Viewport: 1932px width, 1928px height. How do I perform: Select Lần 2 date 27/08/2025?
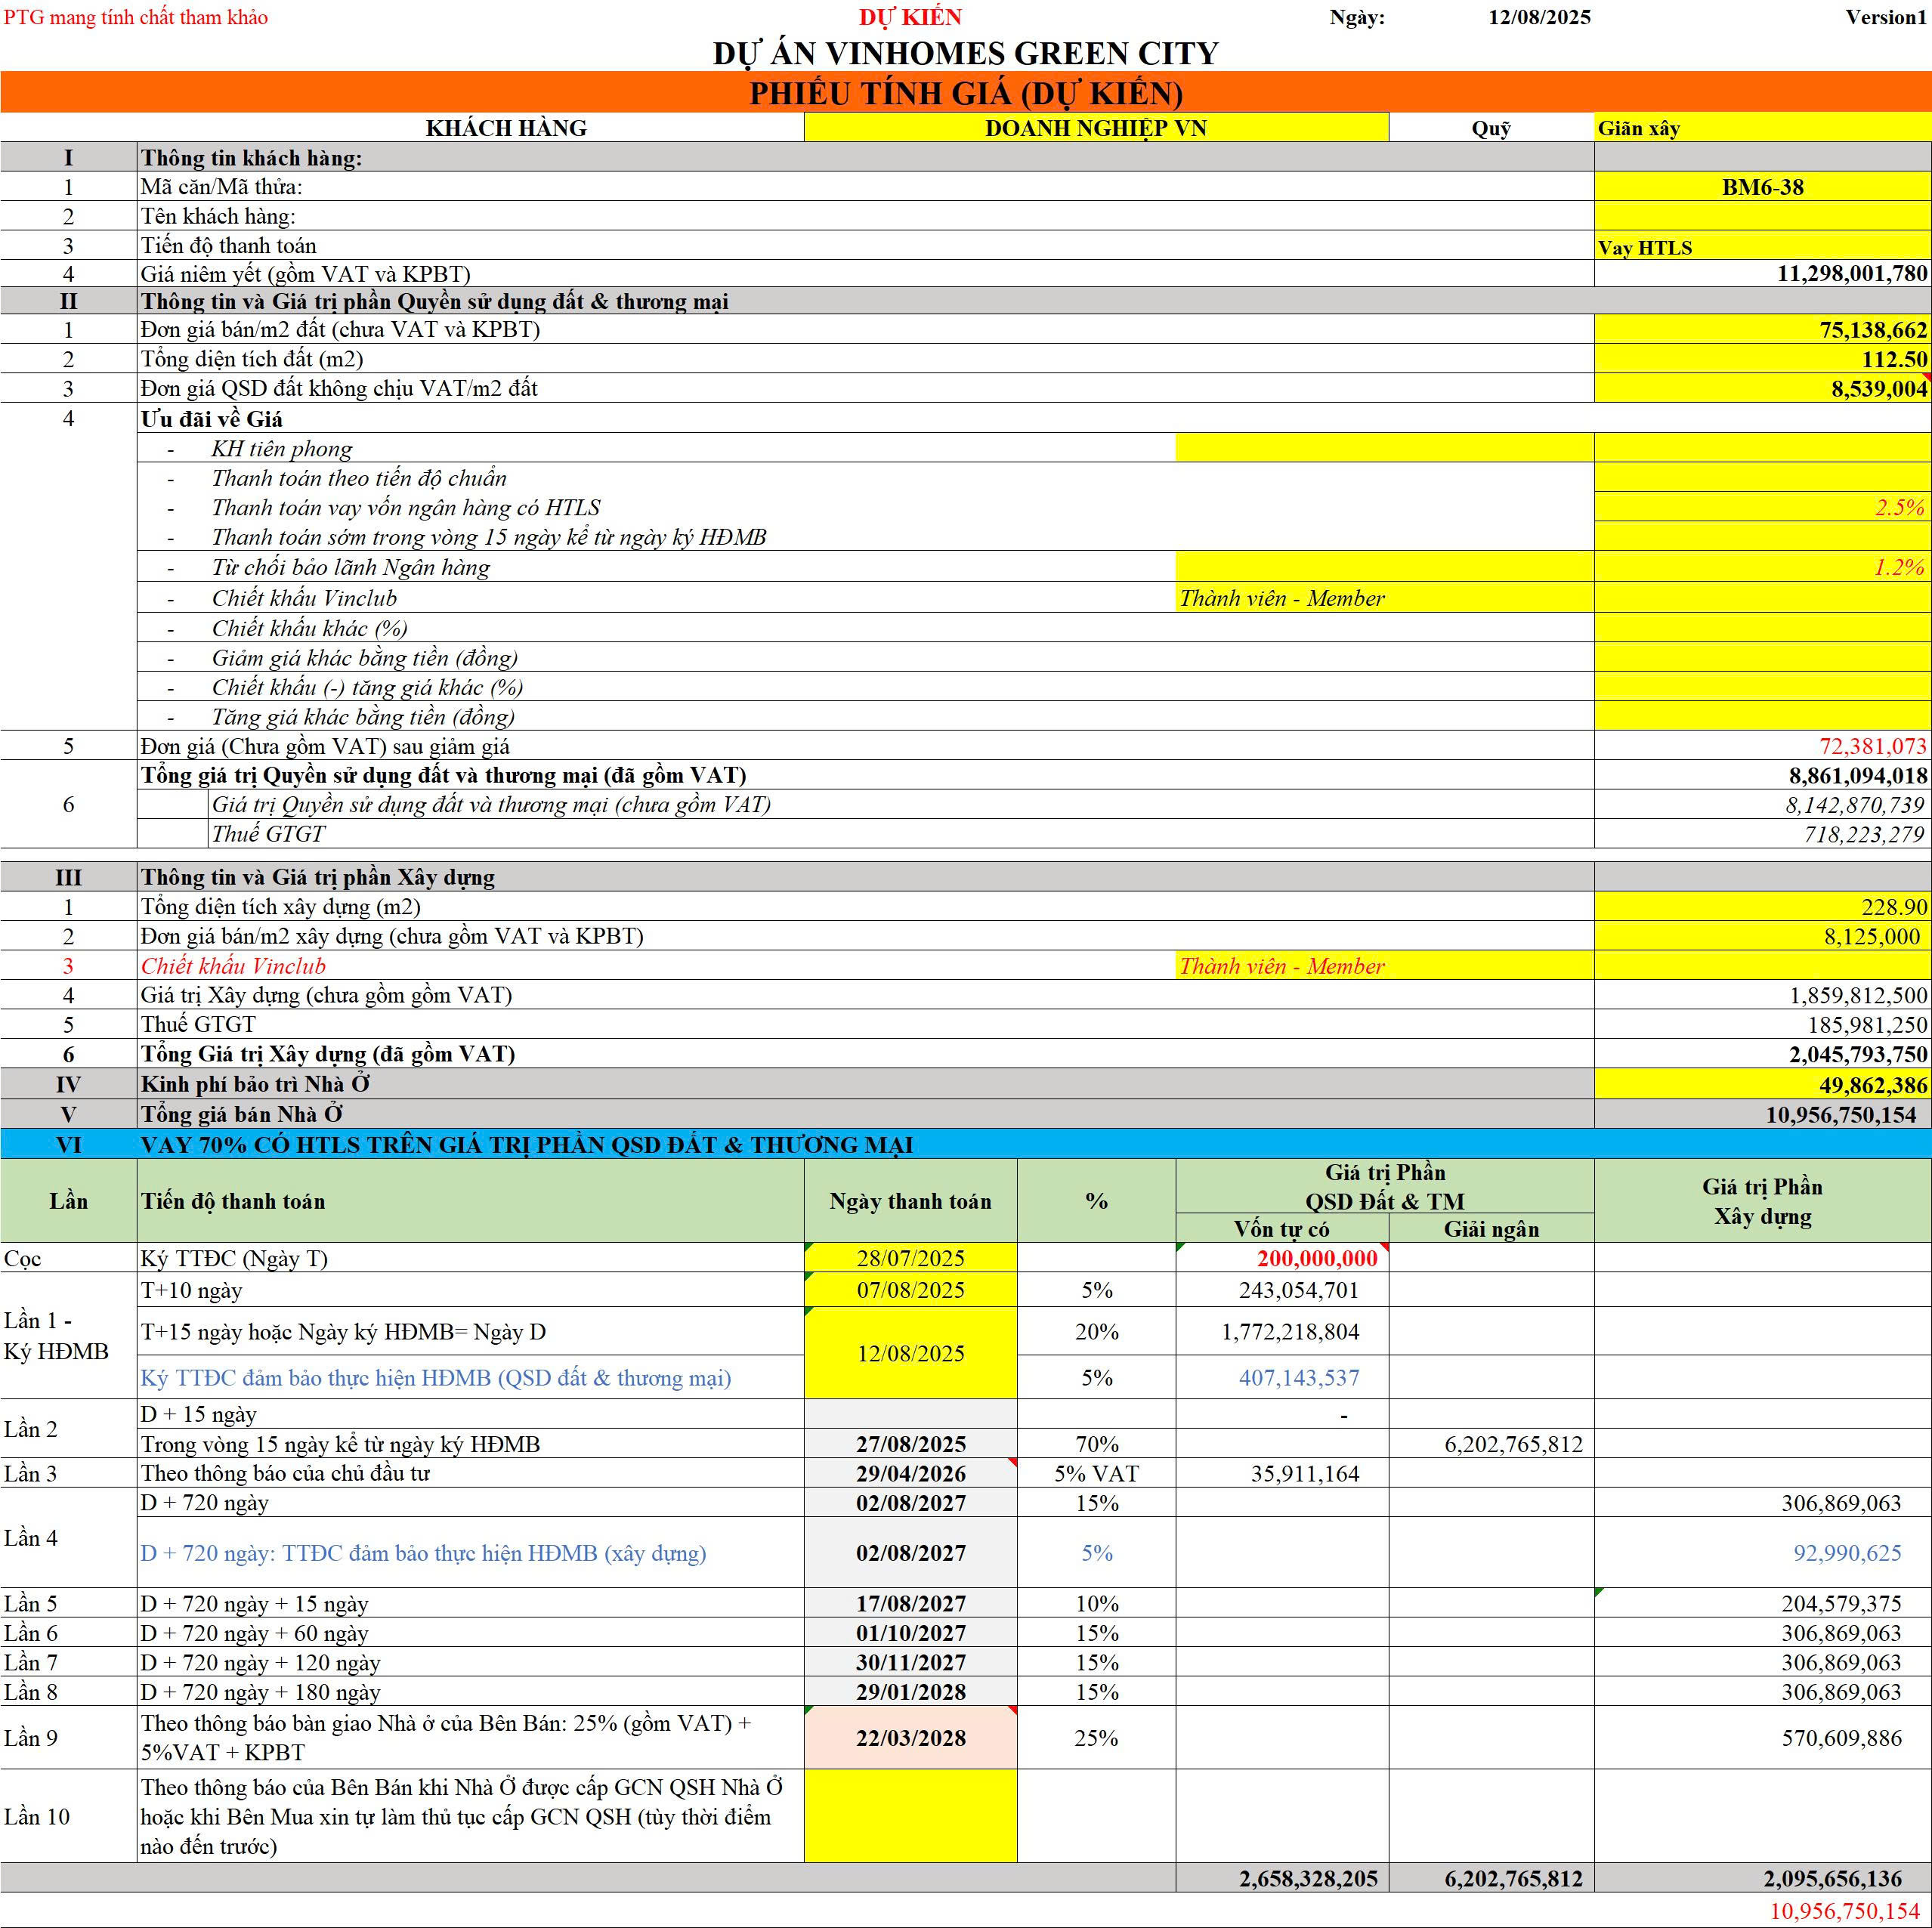[x=910, y=1444]
